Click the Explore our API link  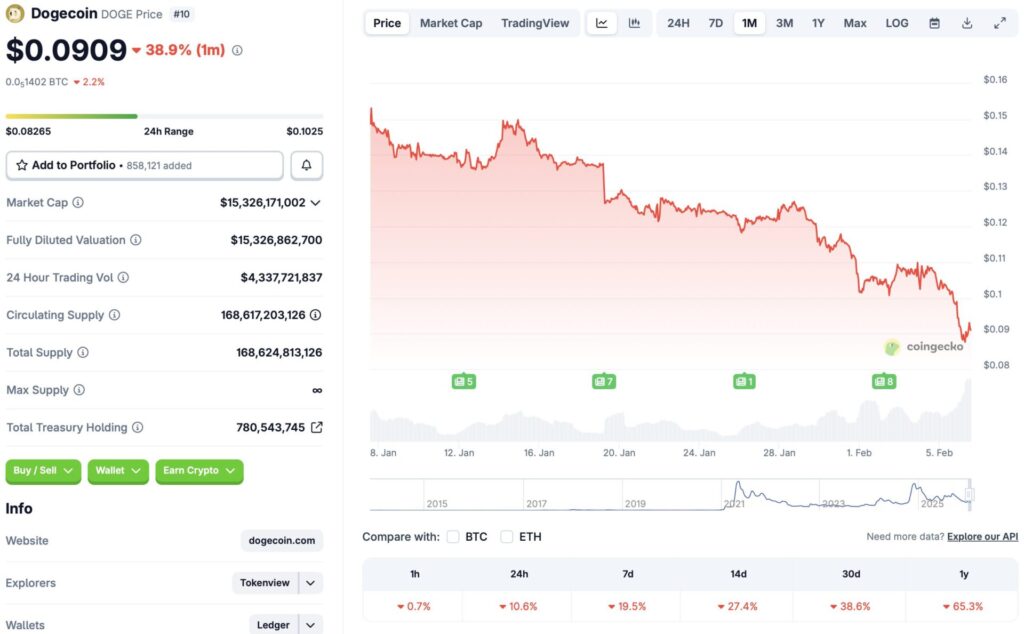[982, 536]
